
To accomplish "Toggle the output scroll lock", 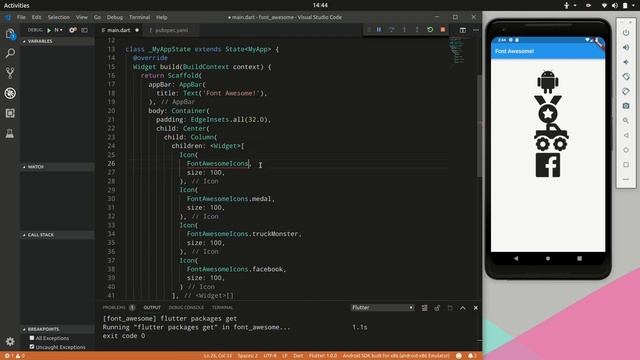I will point(437,308).
